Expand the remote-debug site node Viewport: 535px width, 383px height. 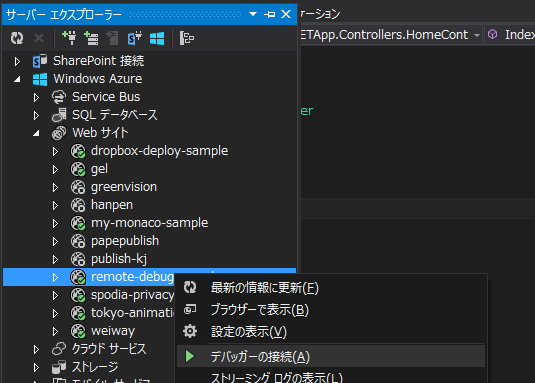(x=55, y=278)
